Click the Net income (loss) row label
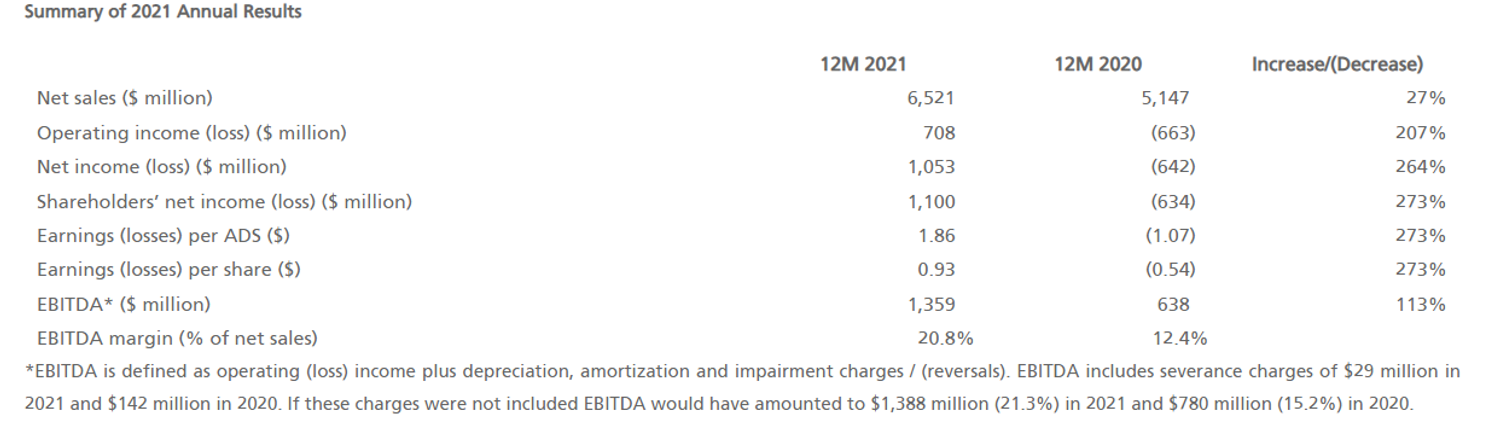This screenshot has height=426, width=1500. click(x=162, y=167)
